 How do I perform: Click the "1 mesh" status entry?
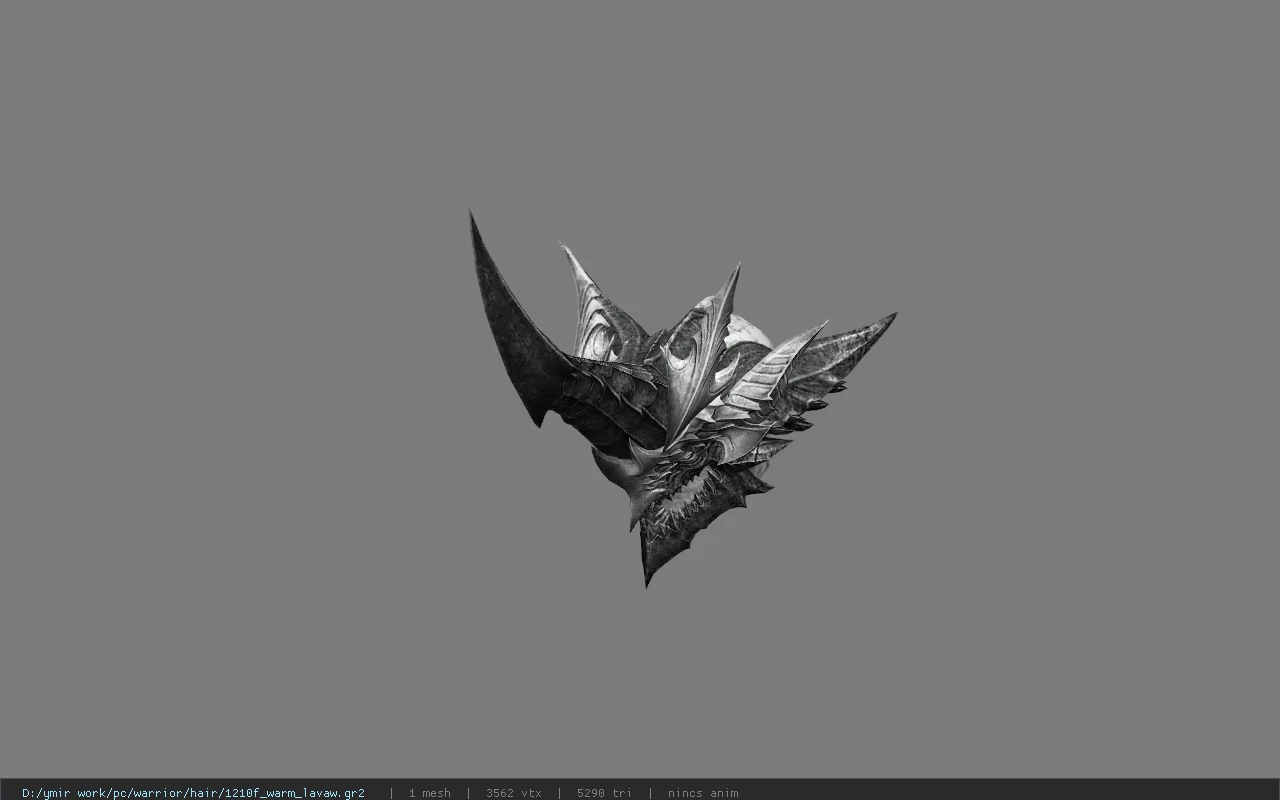(x=429, y=793)
